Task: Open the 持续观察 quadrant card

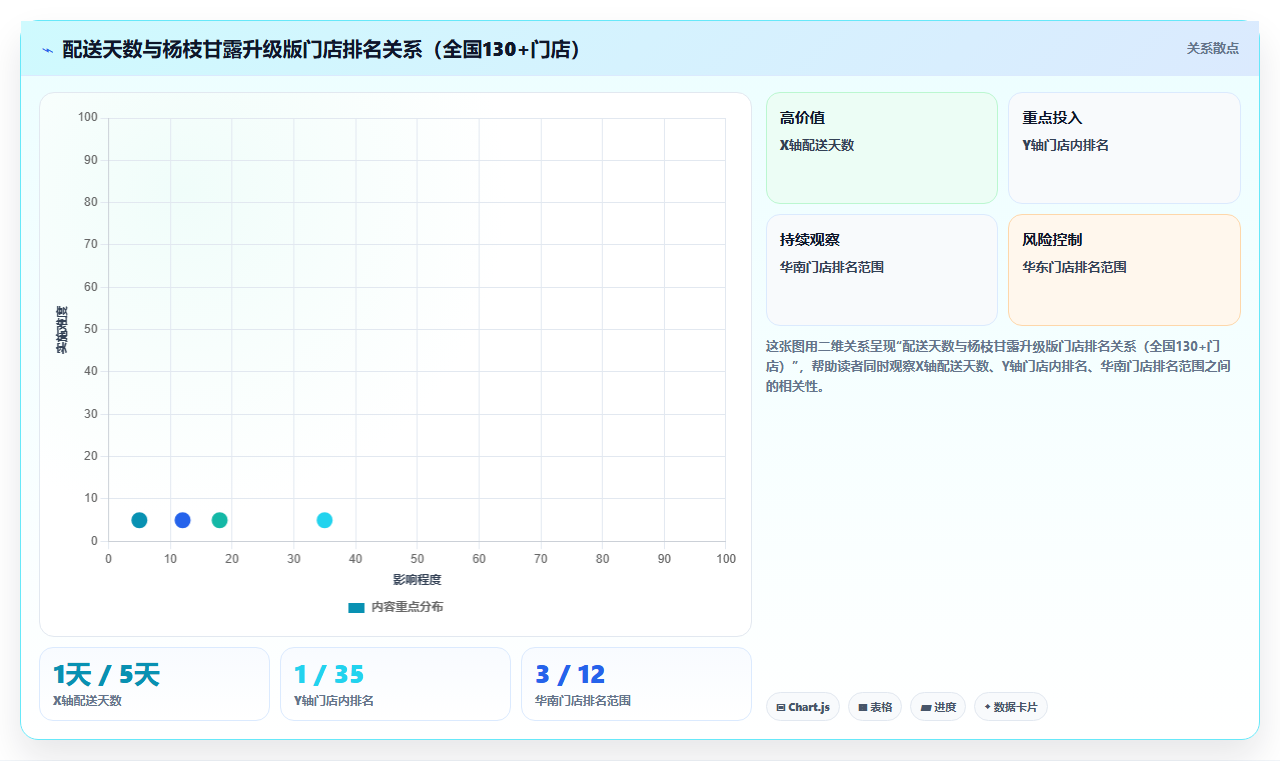Action: pyautogui.click(x=882, y=270)
